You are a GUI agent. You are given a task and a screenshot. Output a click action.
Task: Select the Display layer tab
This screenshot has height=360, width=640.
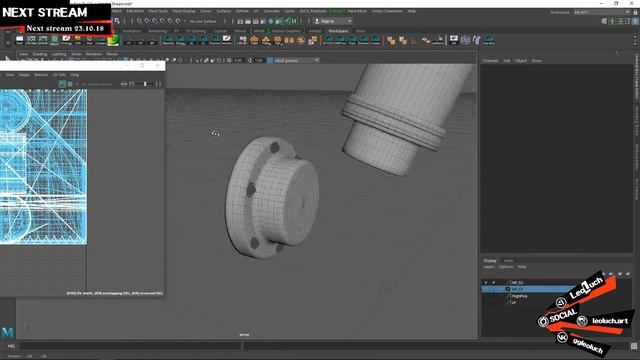click(490, 260)
